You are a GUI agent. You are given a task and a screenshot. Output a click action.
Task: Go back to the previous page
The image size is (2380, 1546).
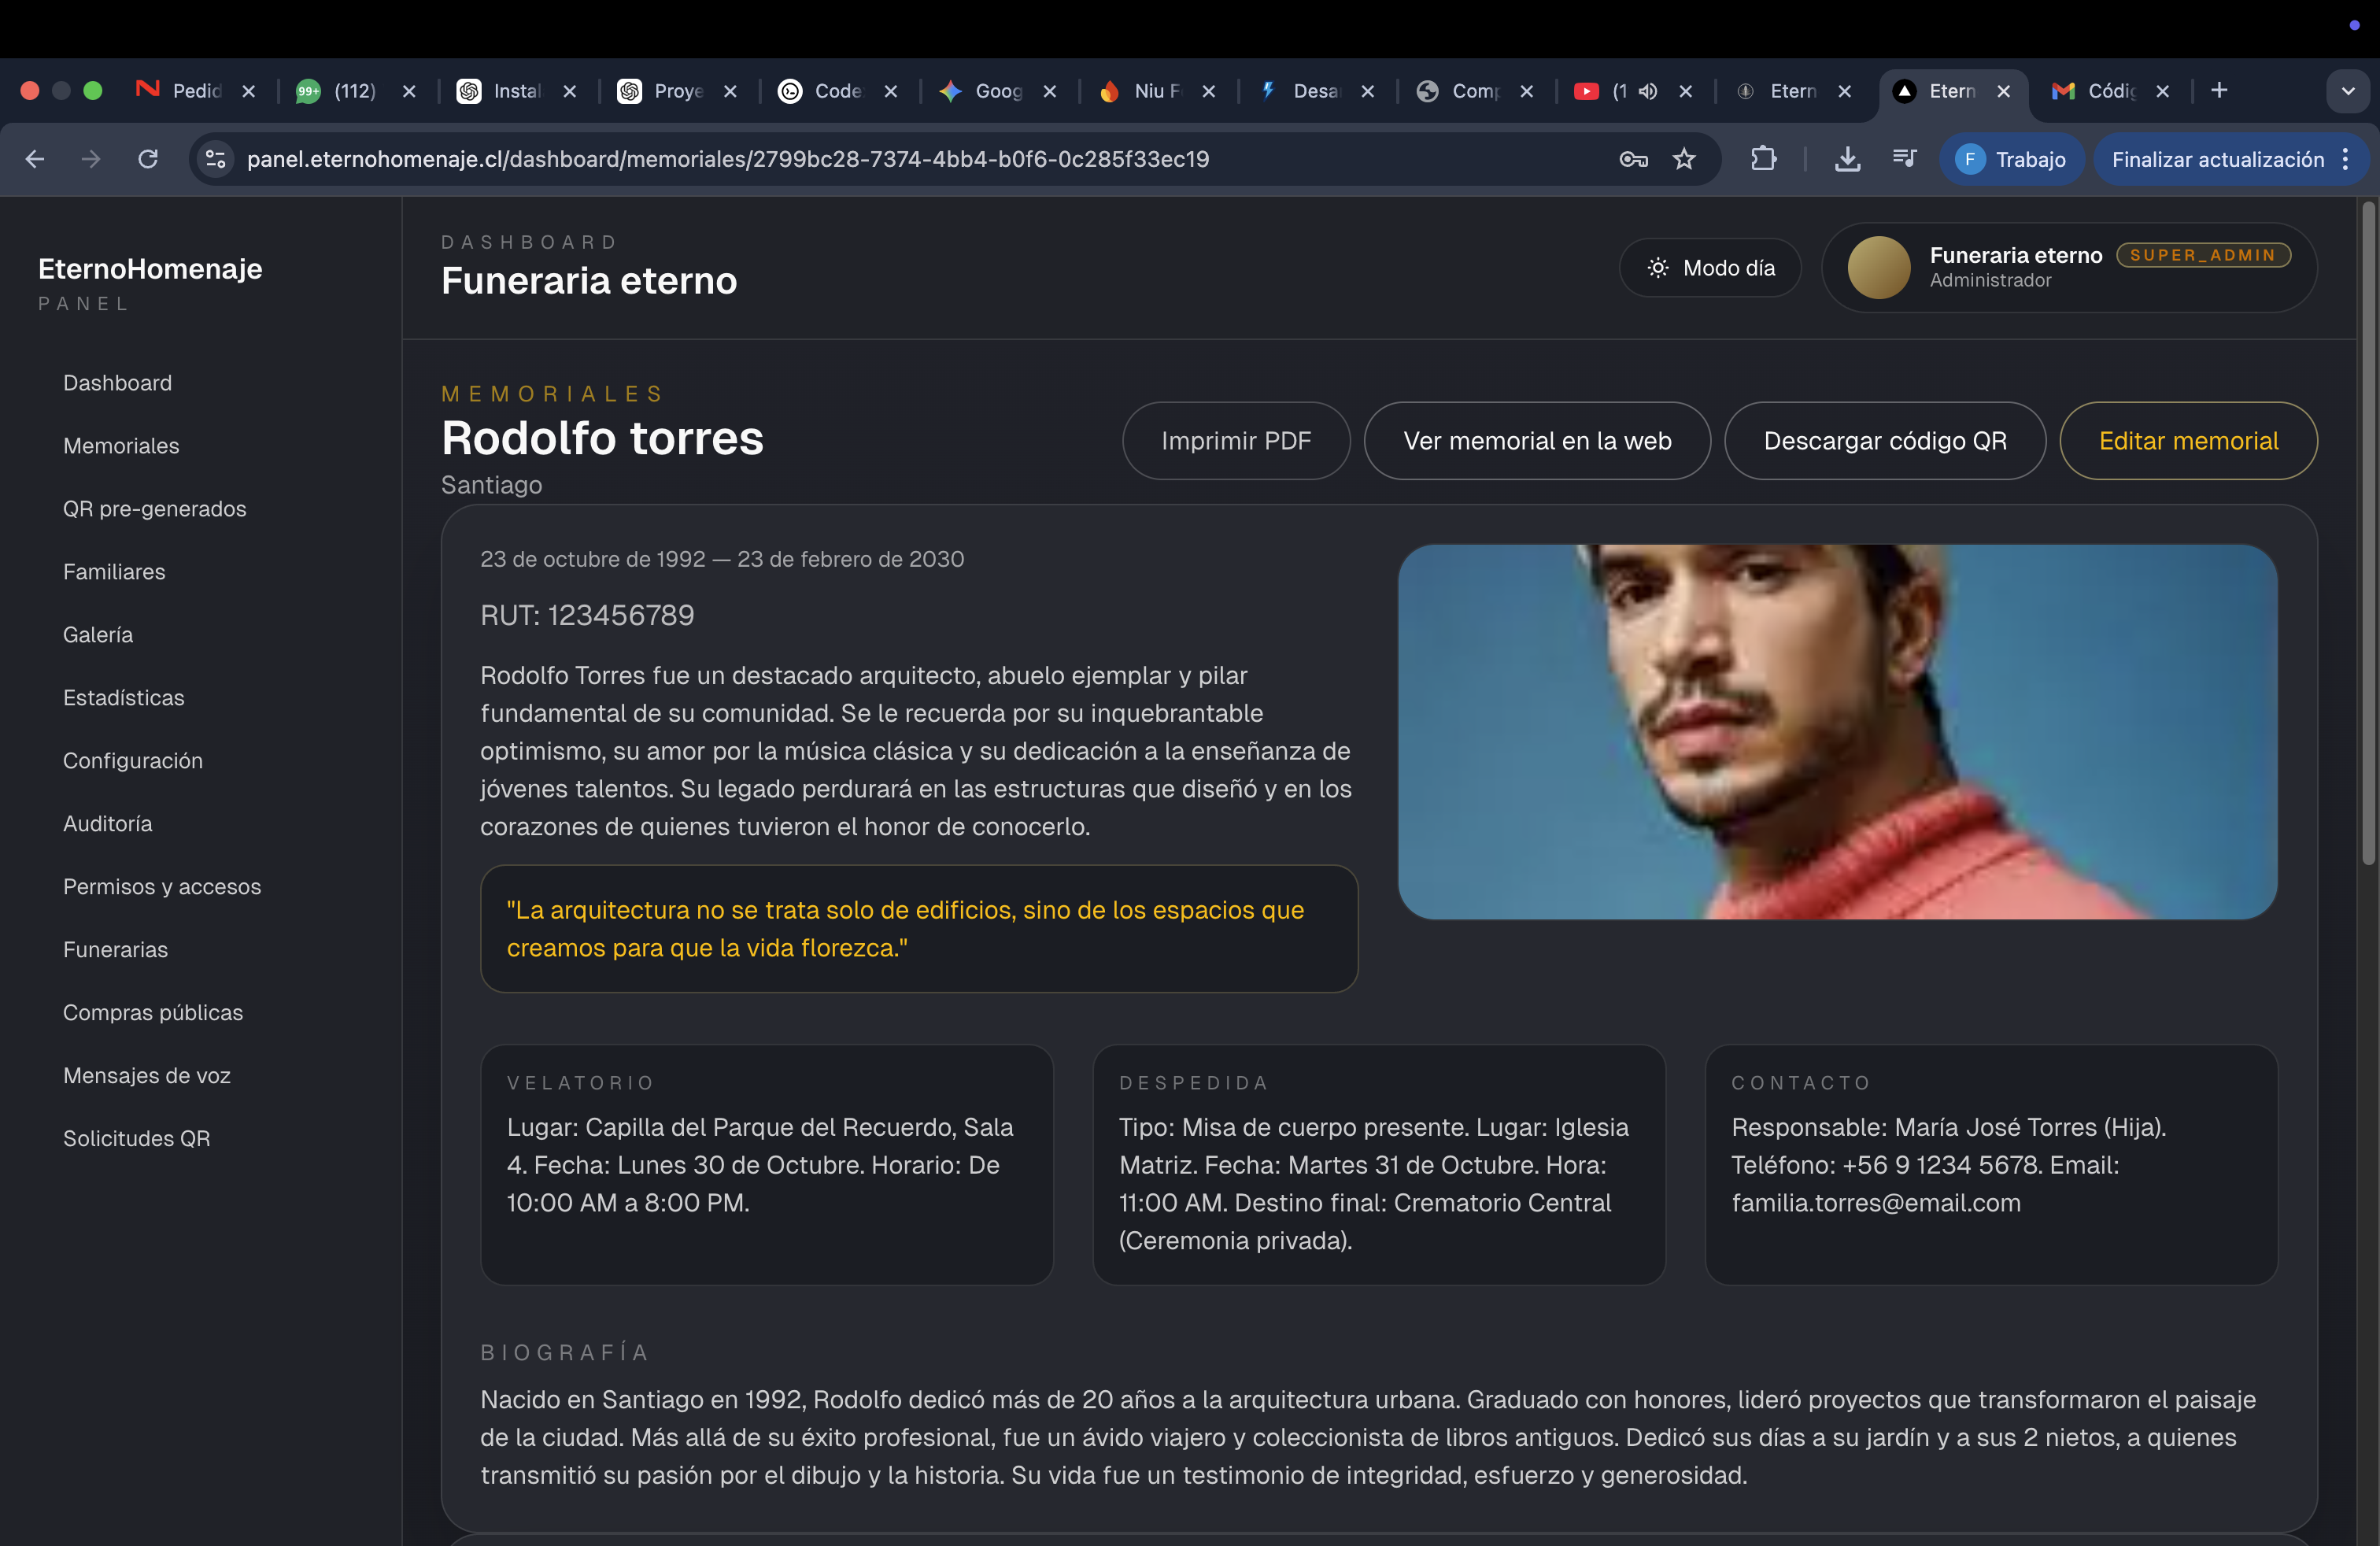[x=35, y=159]
